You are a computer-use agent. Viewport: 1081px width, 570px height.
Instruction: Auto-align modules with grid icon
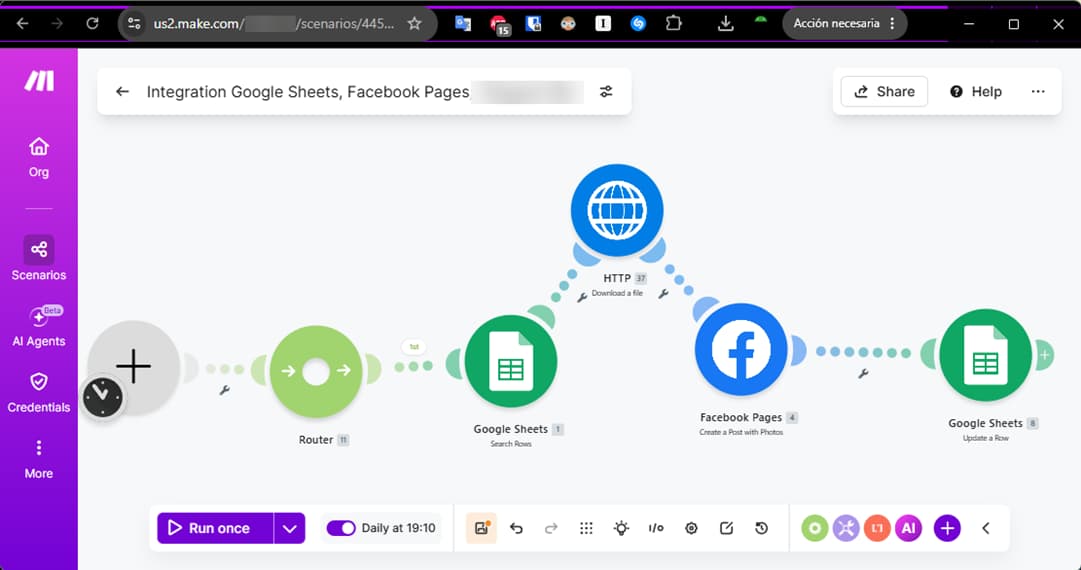[586, 528]
